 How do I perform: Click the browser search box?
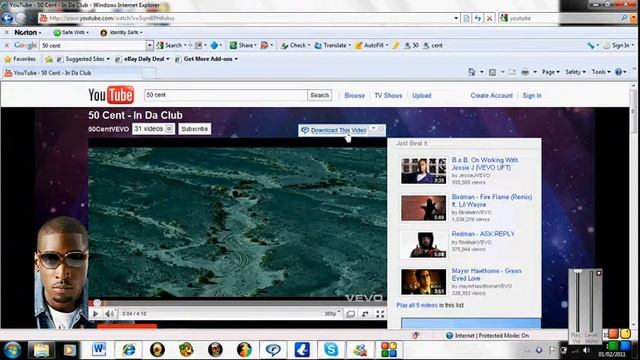pos(563,18)
